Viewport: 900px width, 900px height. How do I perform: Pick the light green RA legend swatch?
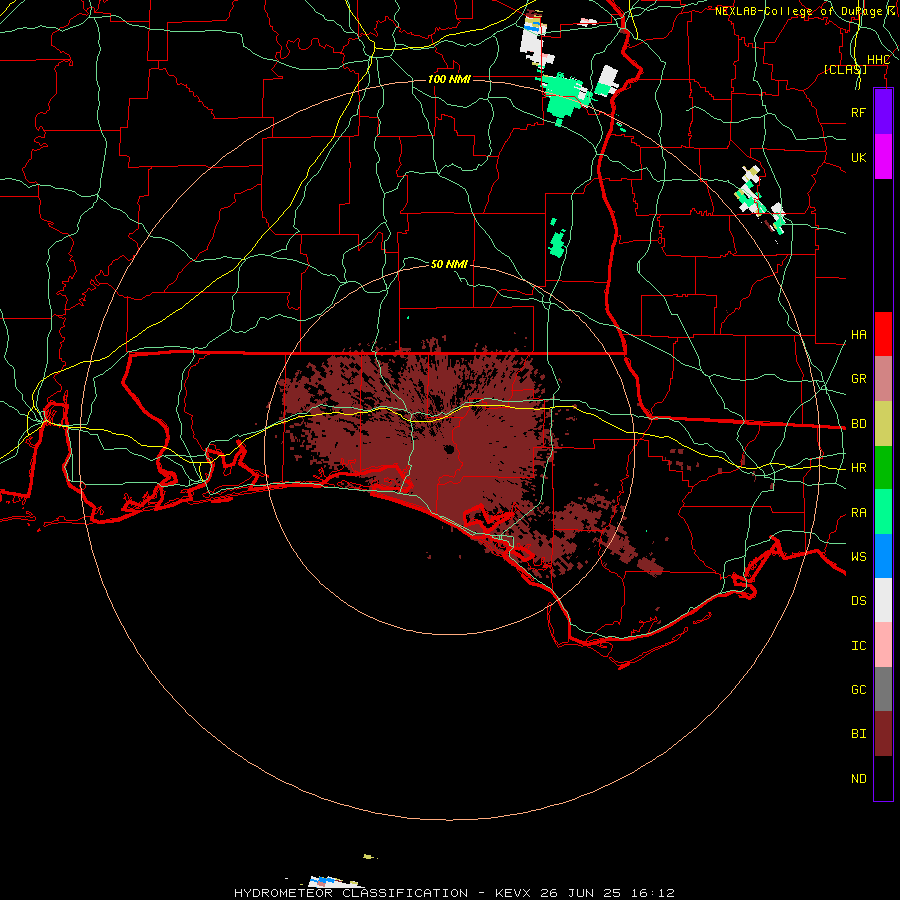[x=883, y=512]
